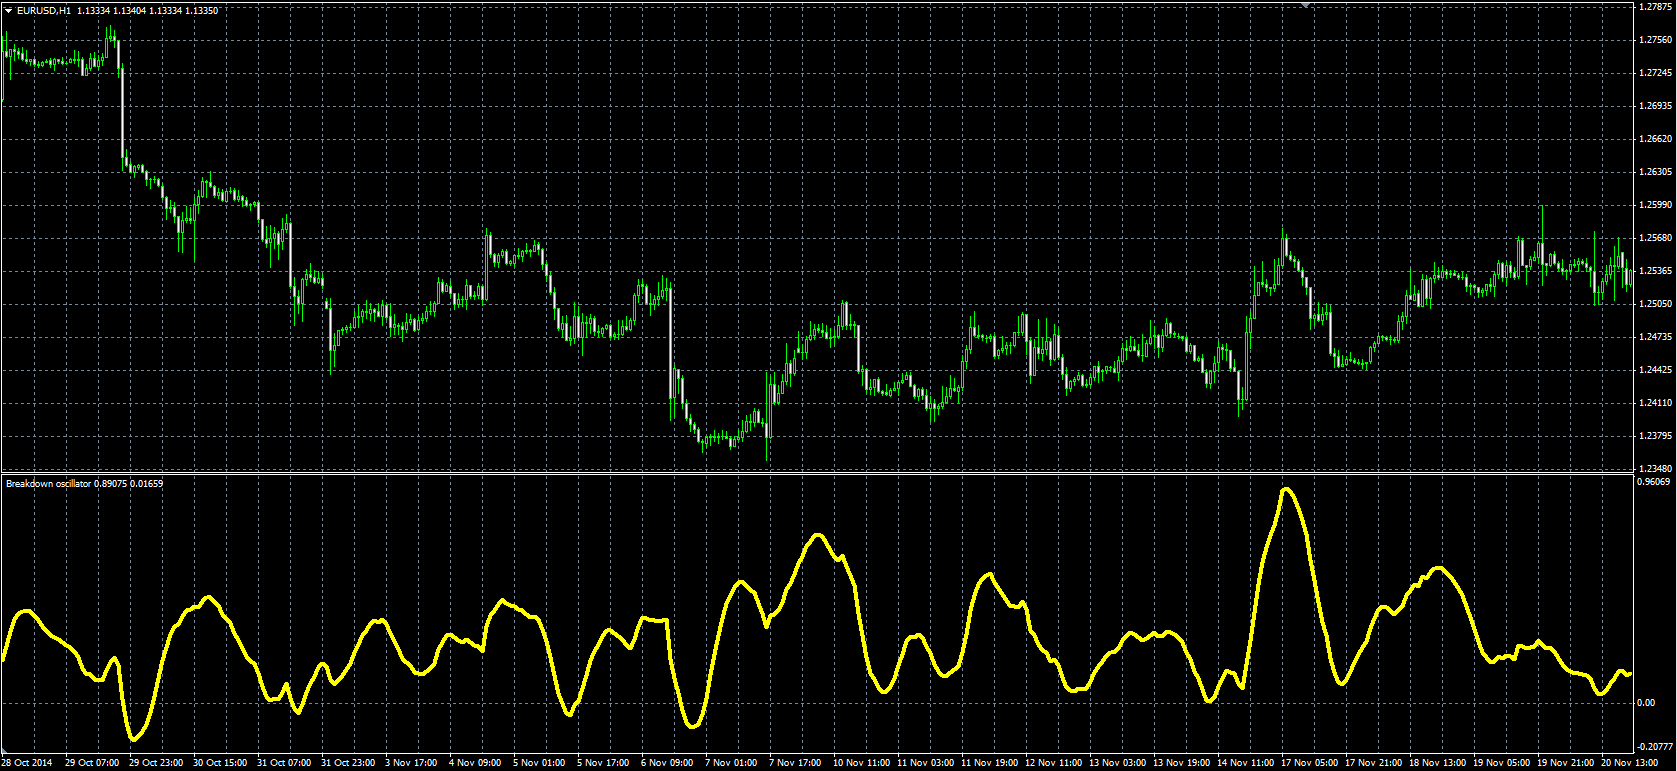Click the 29 Oct 07:00 time label
Screen dimensions: 1677x771
tap(92, 763)
